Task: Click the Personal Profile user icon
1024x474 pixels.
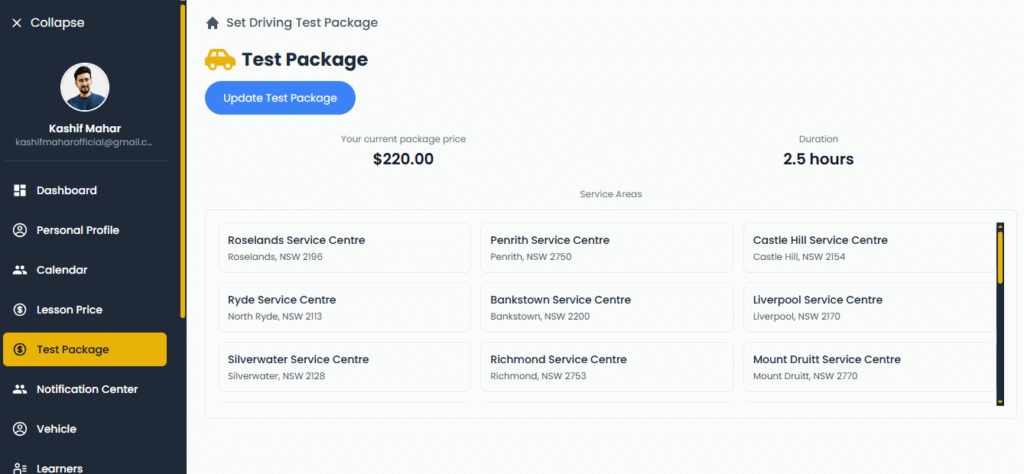Action: (19, 230)
